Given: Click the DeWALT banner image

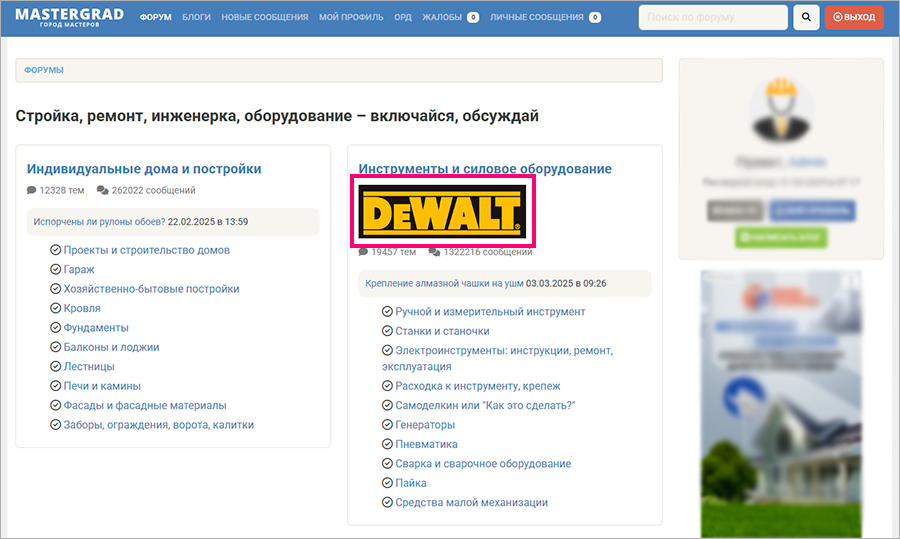Looking at the screenshot, I should pos(443,212).
